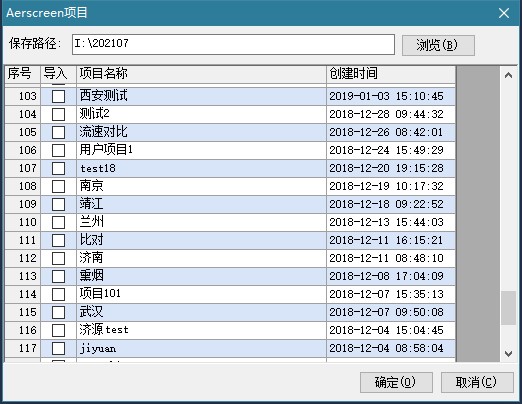This screenshot has height=404, width=522.
Task: Click the 项目名称 column header
Action: (x=201, y=74)
